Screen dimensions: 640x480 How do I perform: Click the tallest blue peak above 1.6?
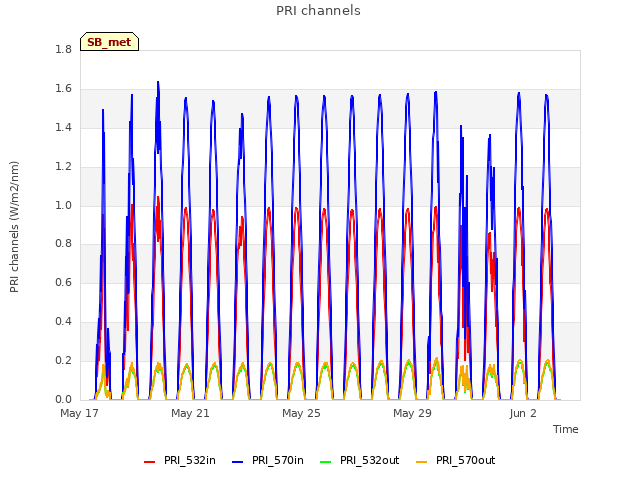click(x=158, y=83)
